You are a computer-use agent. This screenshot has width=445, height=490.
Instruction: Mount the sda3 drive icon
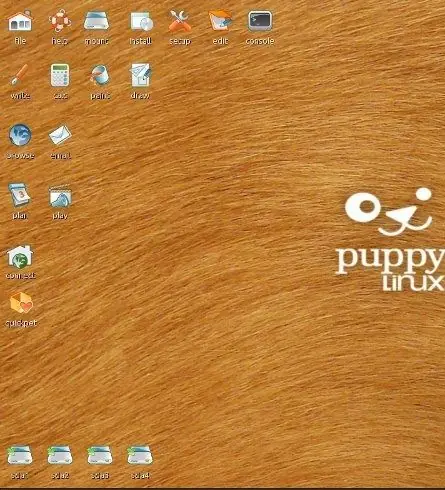coord(100,455)
